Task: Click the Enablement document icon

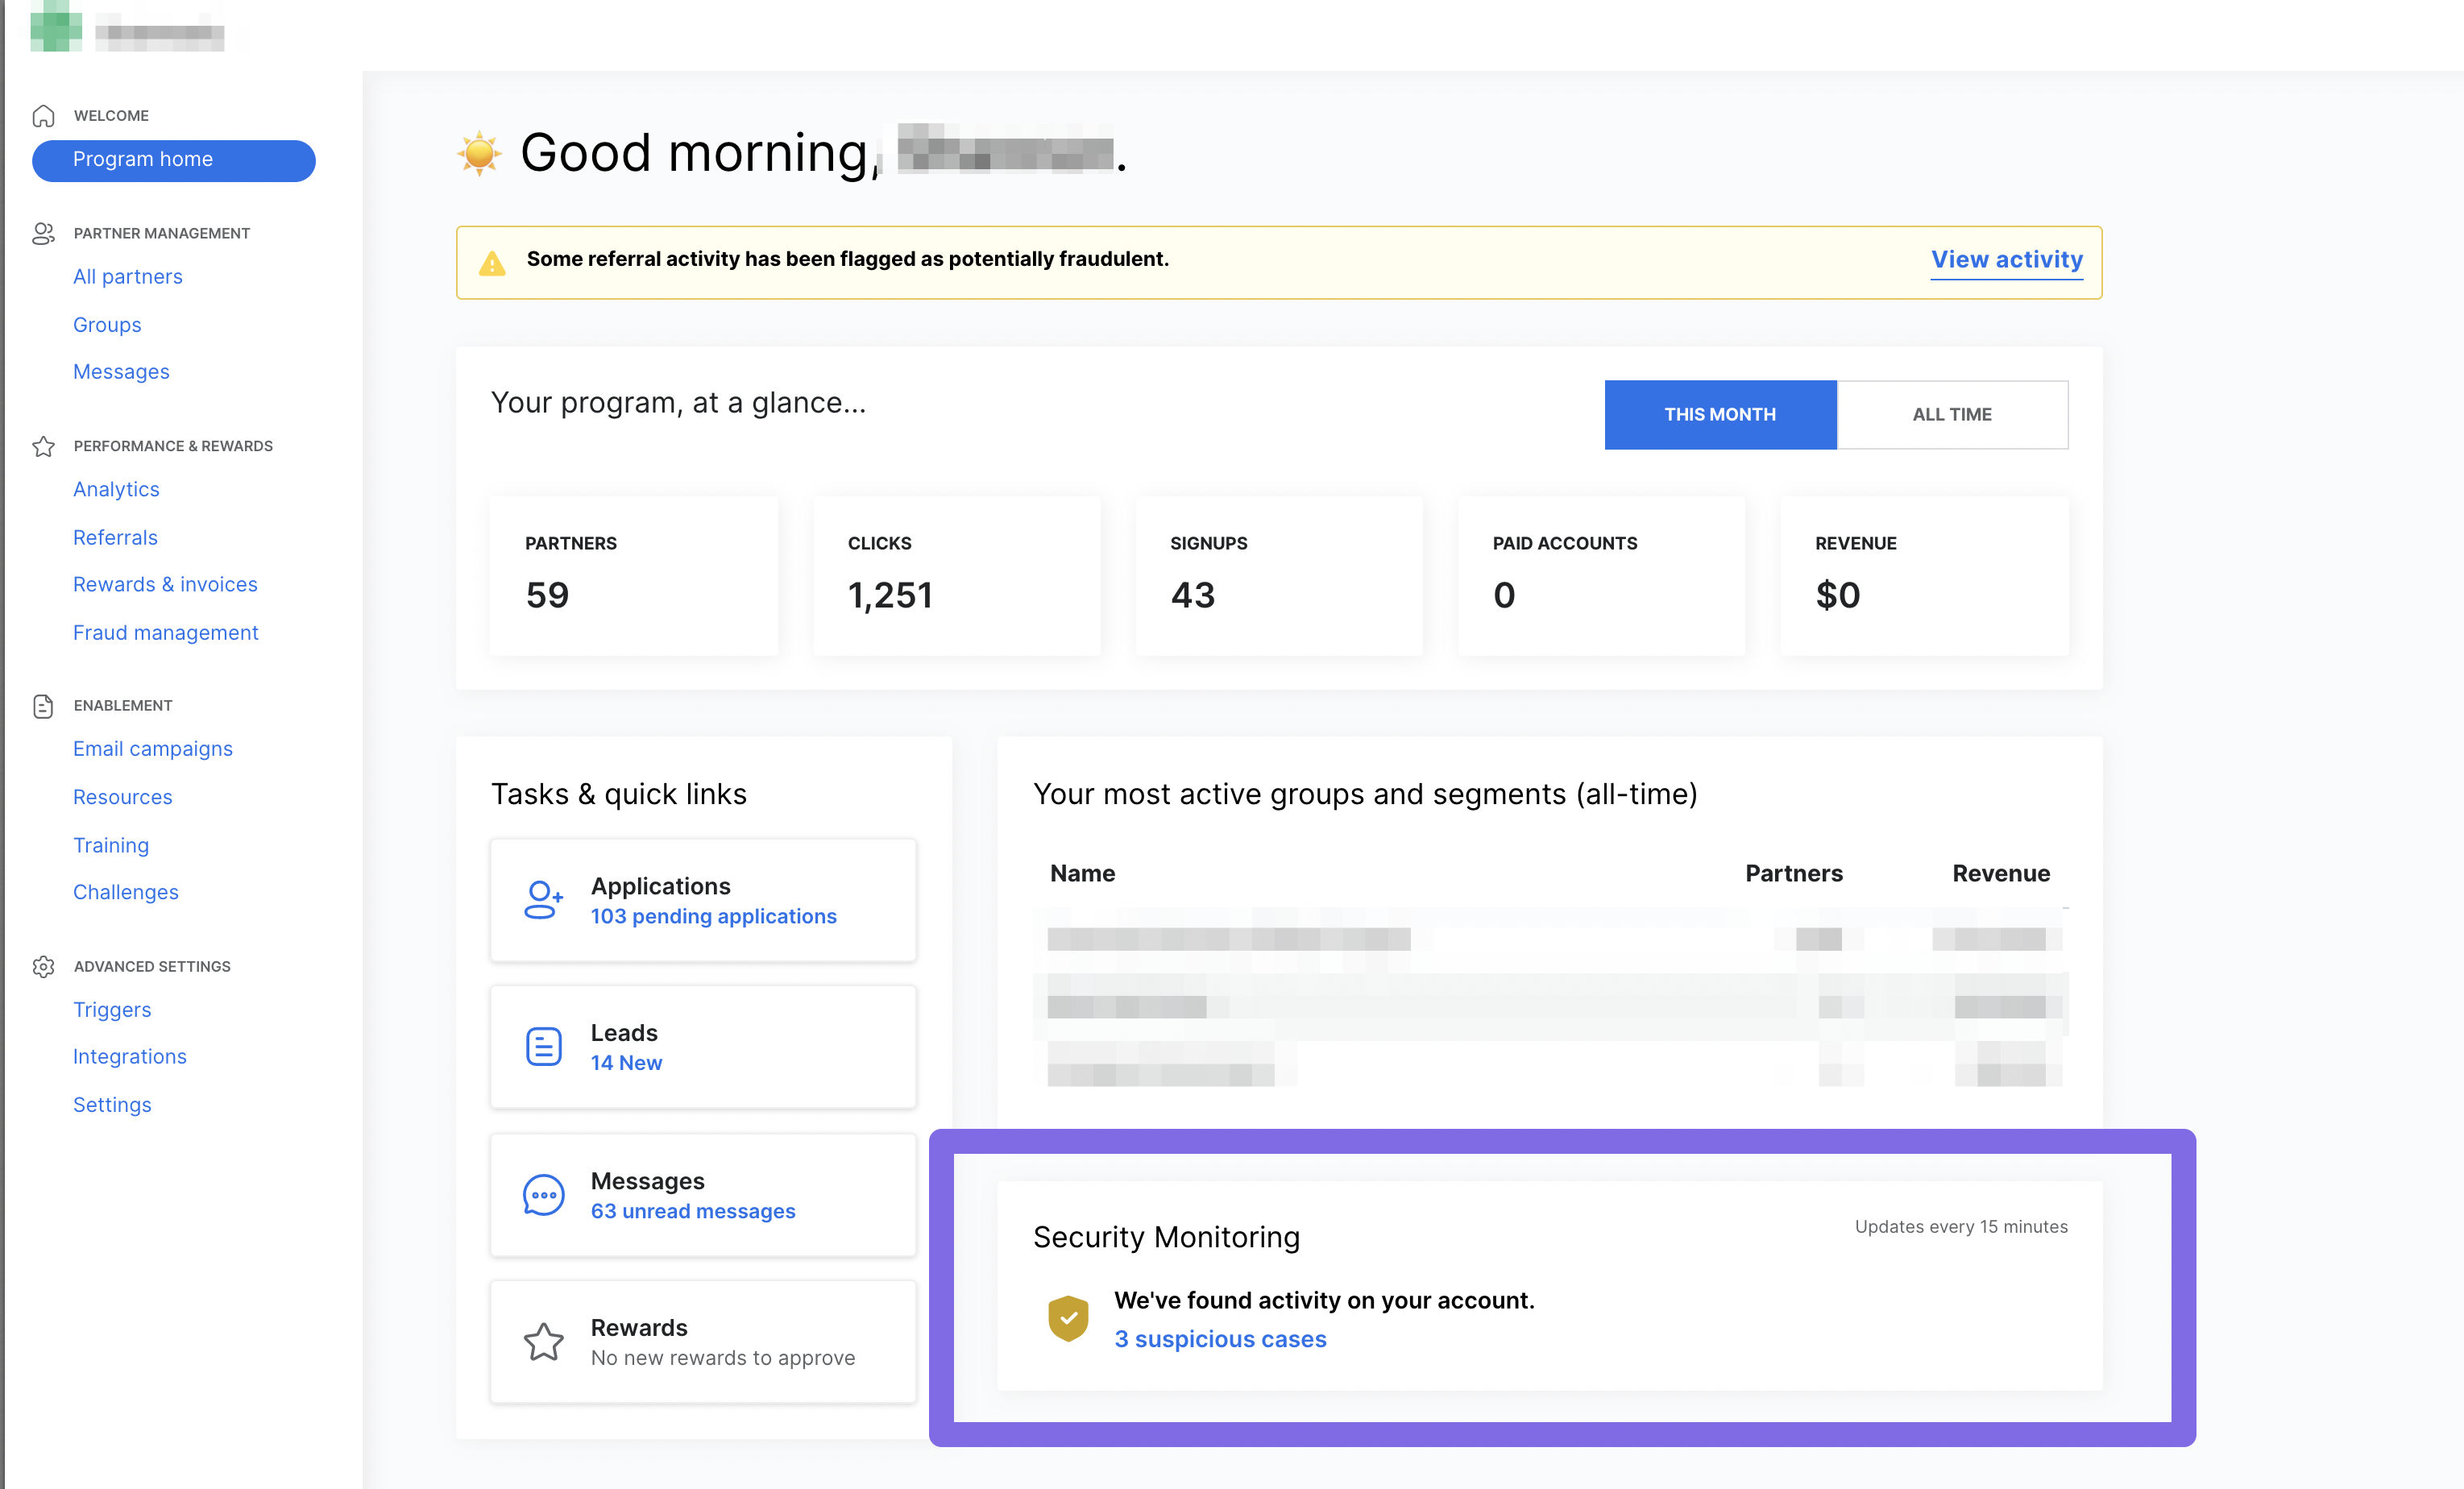Action: (x=43, y=706)
